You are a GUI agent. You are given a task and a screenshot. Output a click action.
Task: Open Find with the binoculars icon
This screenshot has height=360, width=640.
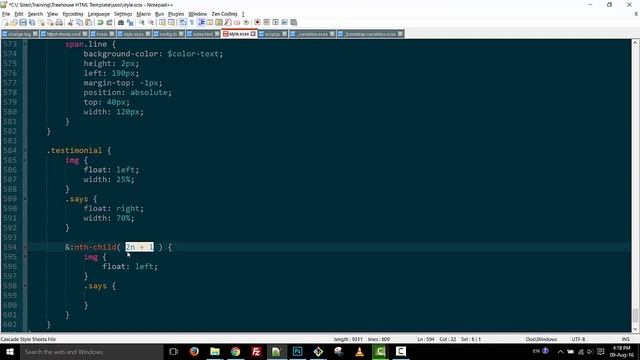pyautogui.click(x=121, y=22)
